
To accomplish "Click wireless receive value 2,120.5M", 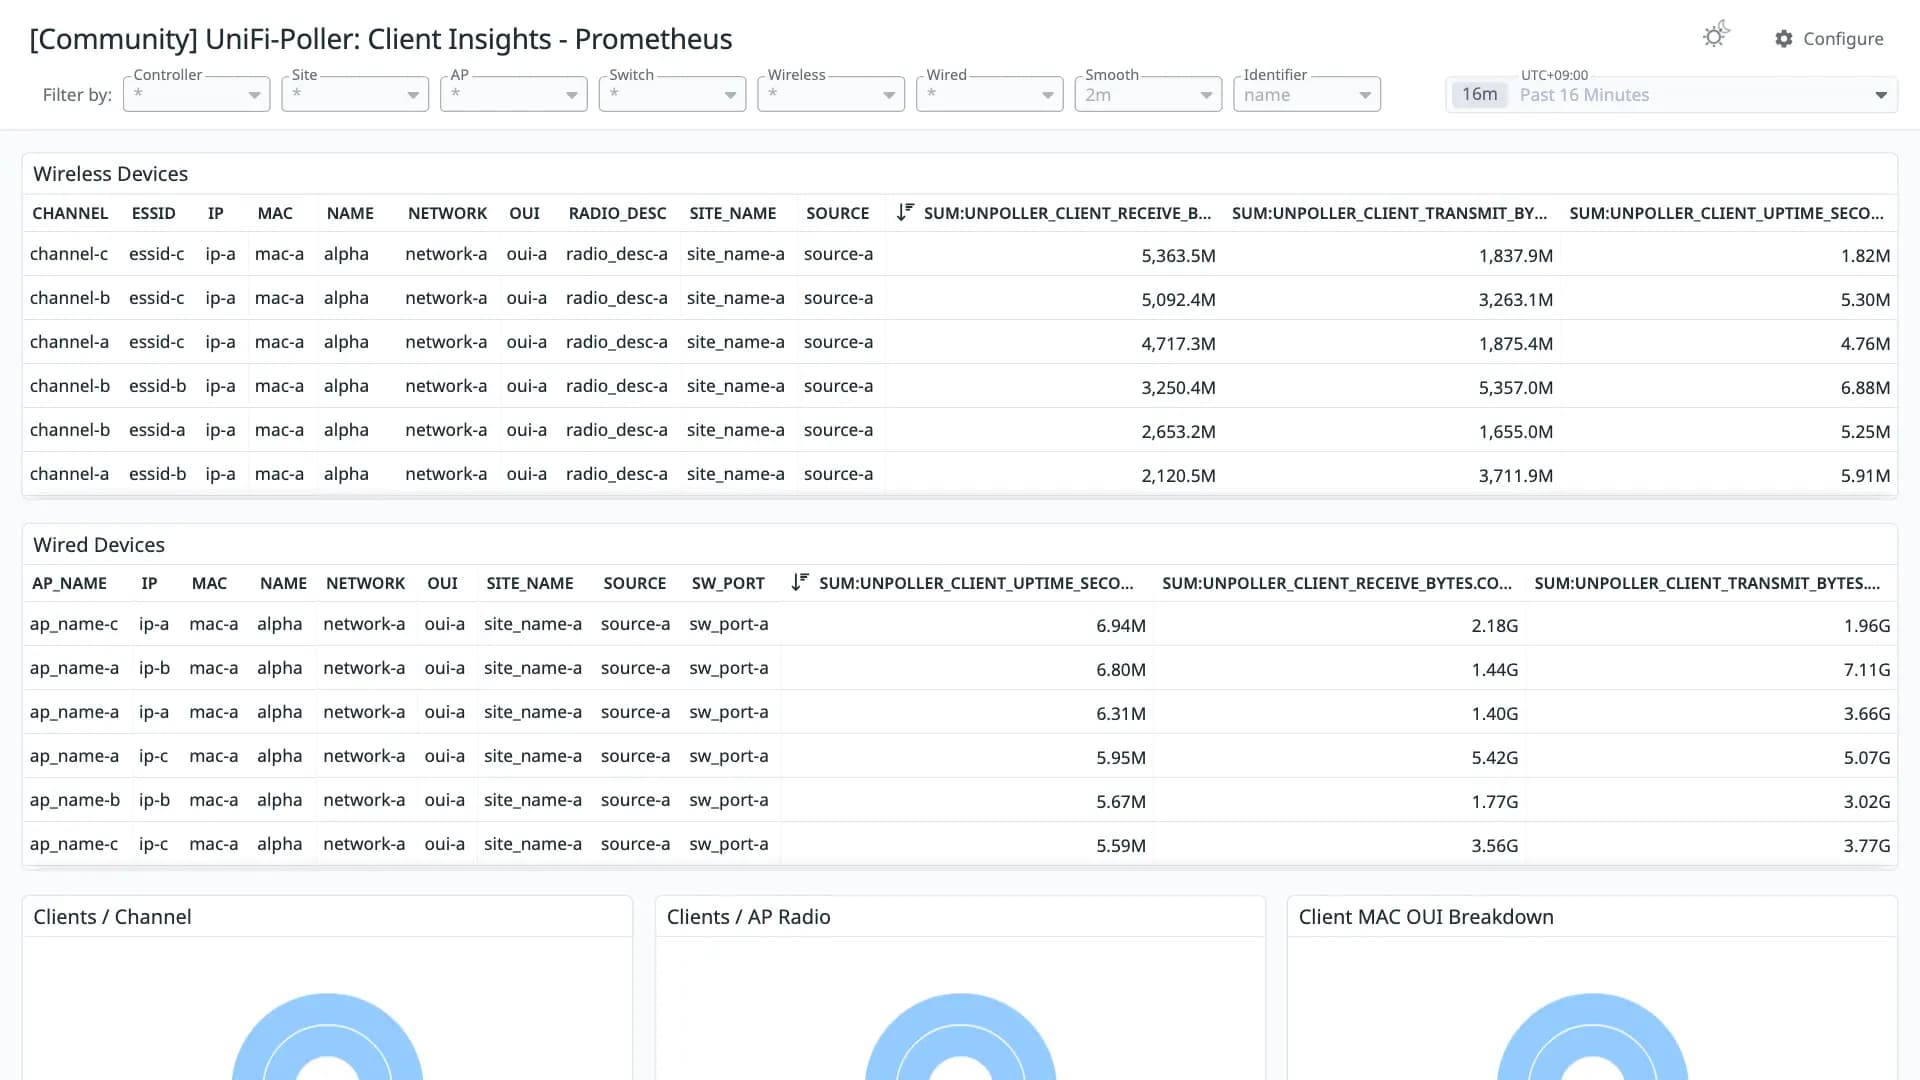I will click(x=1178, y=476).
